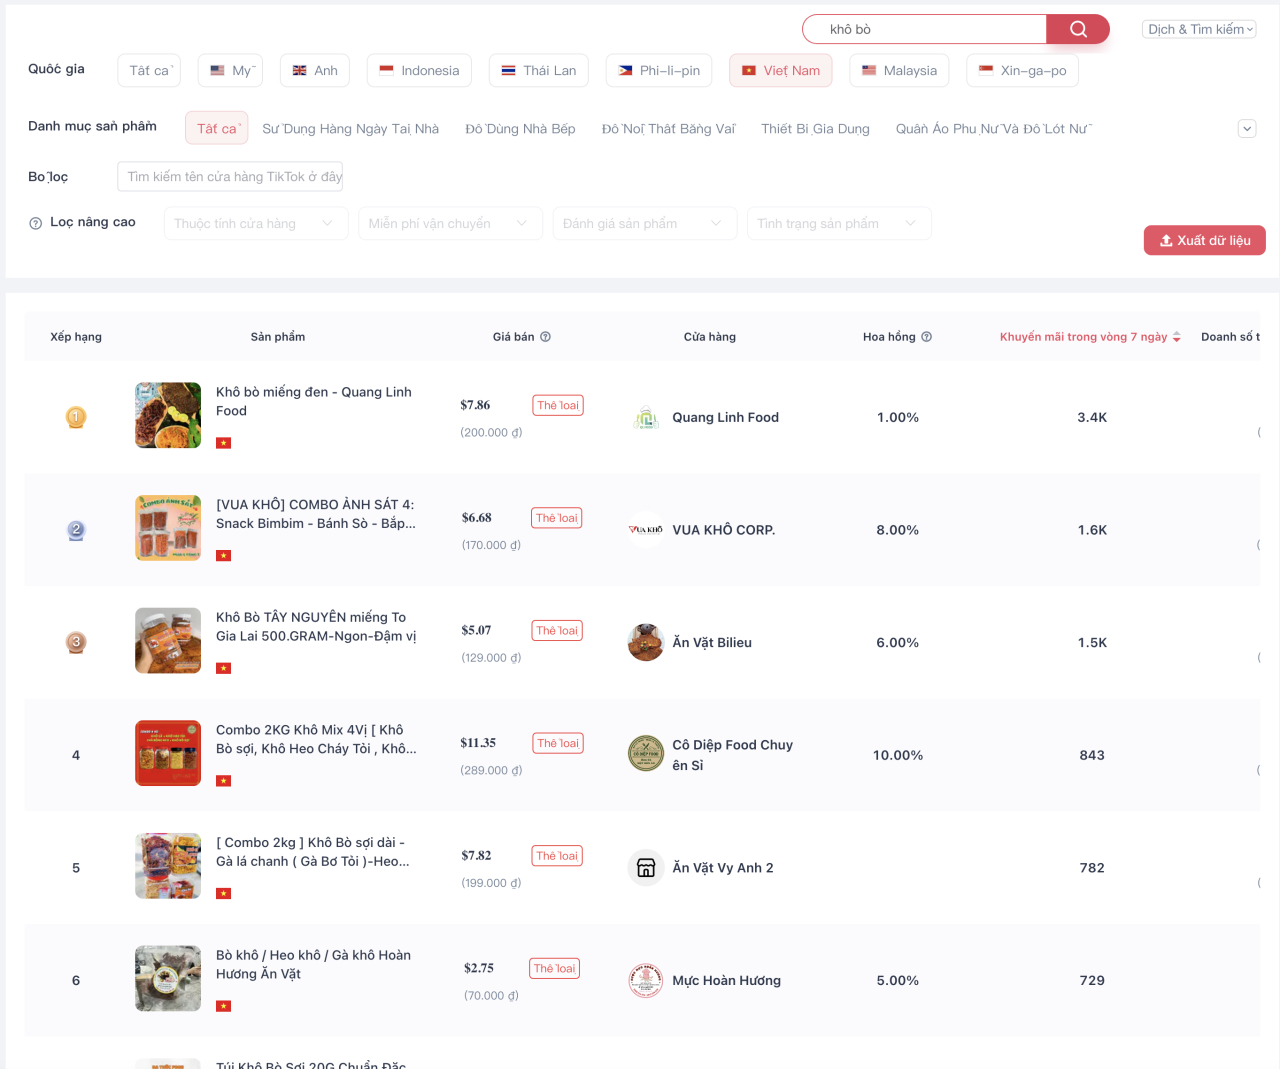Open the VUA KHÔ CORP. store link
This screenshot has height=1069, width=1280.
[x=724, y=530]
